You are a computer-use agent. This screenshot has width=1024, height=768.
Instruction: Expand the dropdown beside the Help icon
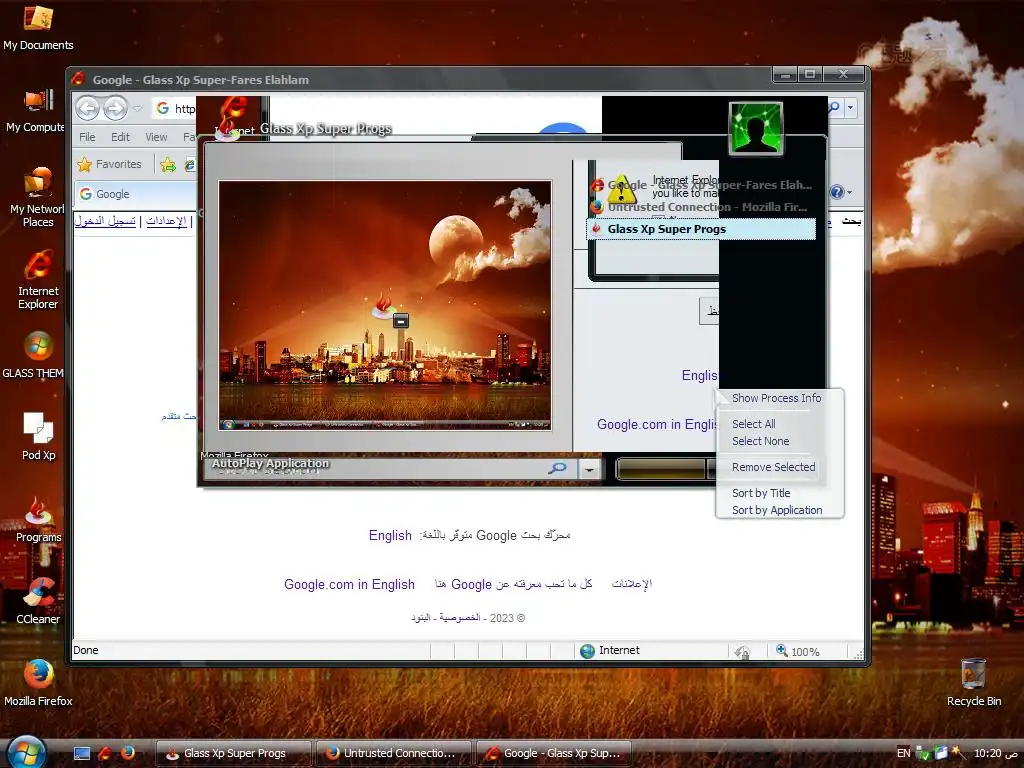tap(849, 193)
